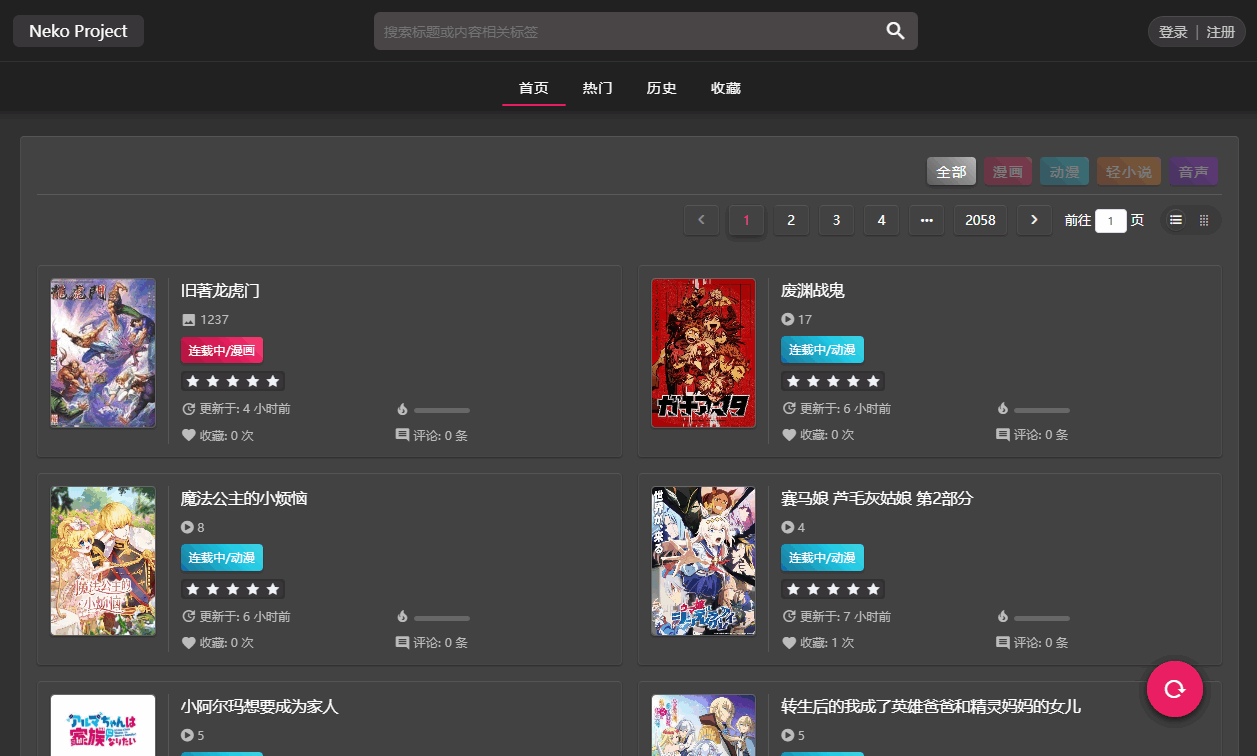Go to next page arrow
This screenshot has width=1257, height=756.
pos(1034,220)
